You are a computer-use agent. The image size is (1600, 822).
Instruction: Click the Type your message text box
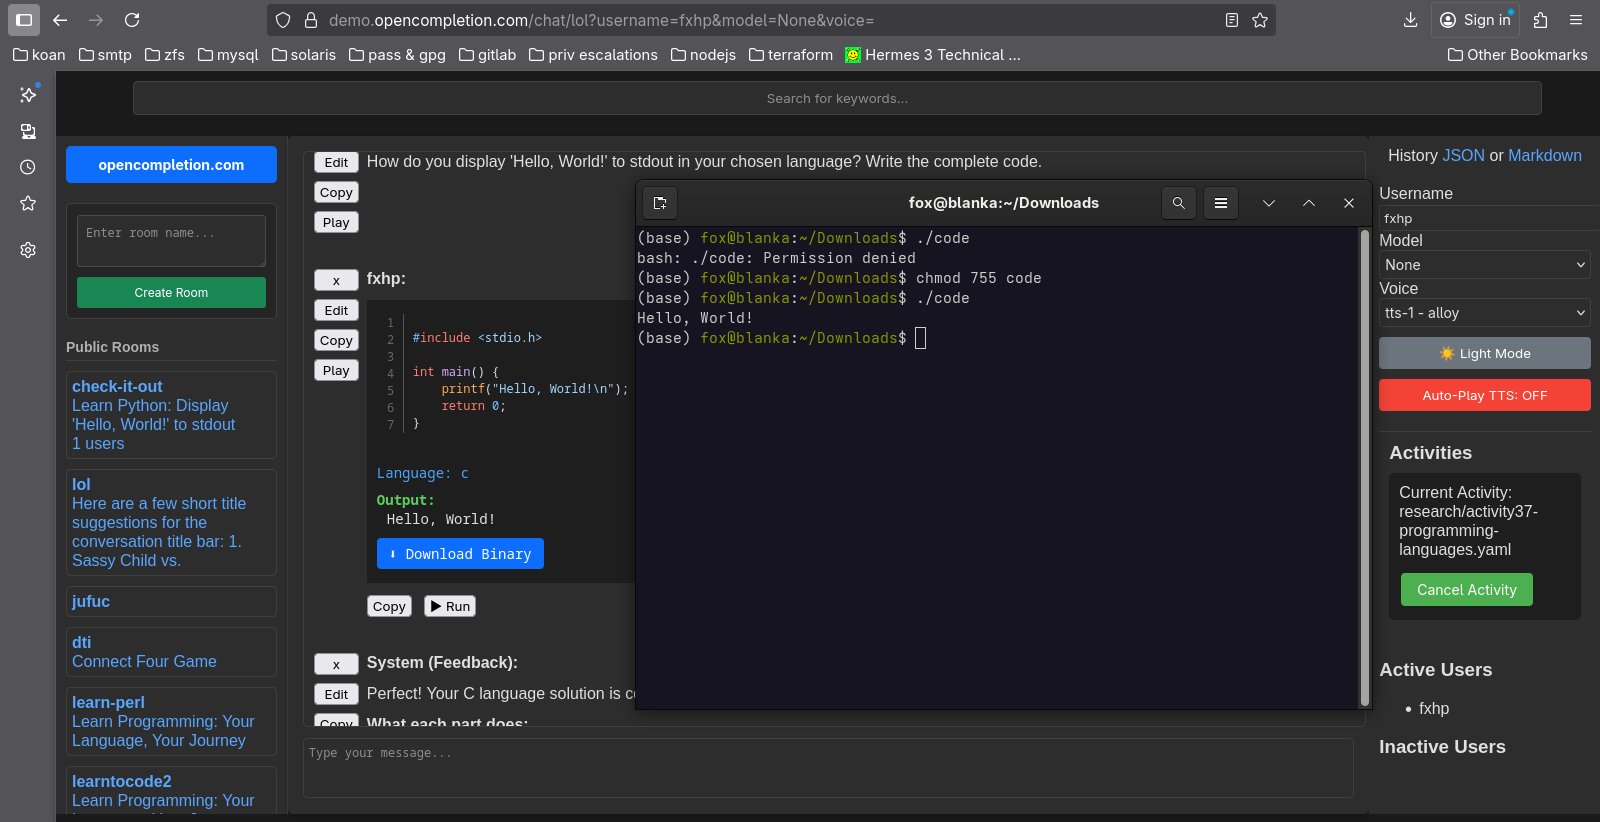click(x=827, y=767)
